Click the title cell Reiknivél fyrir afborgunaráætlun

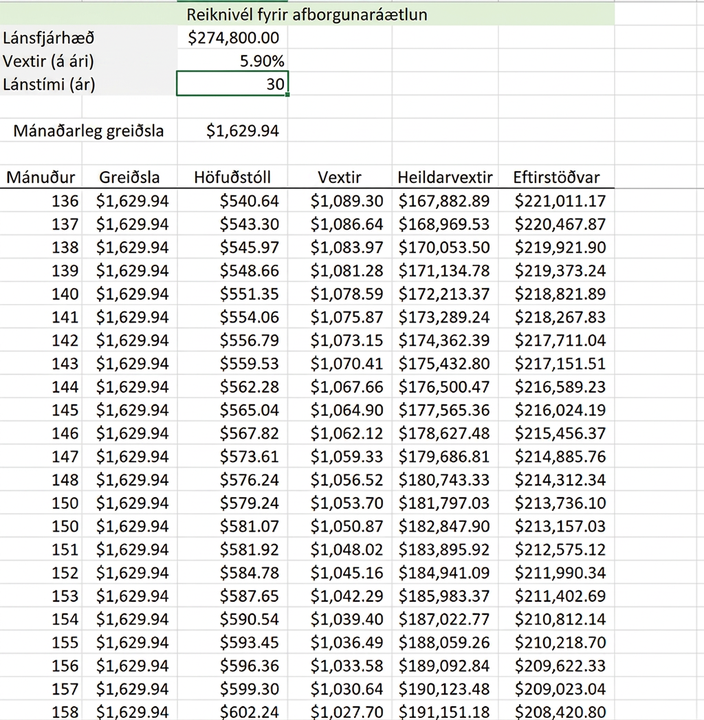click(307, 15)
